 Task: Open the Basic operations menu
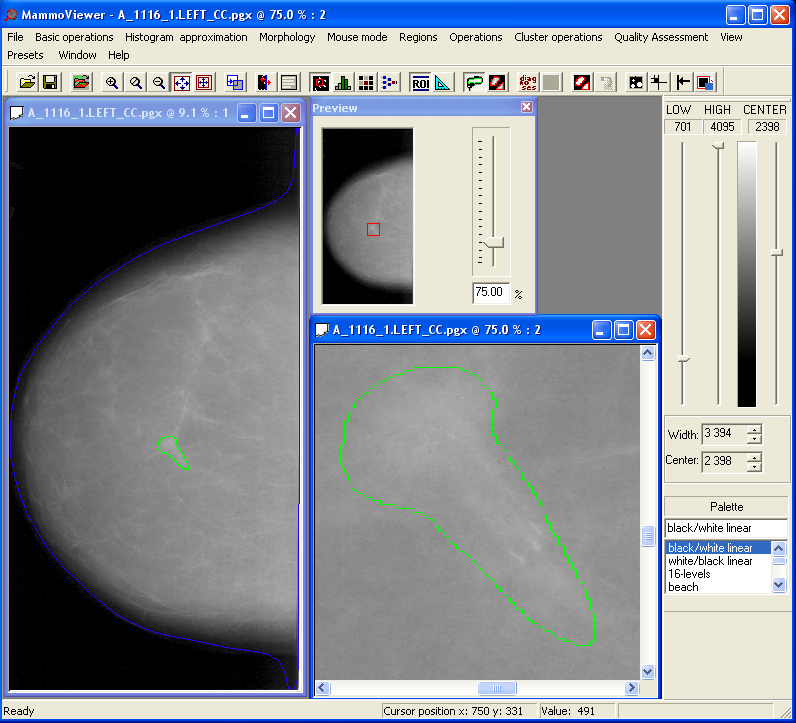point(74,37)
